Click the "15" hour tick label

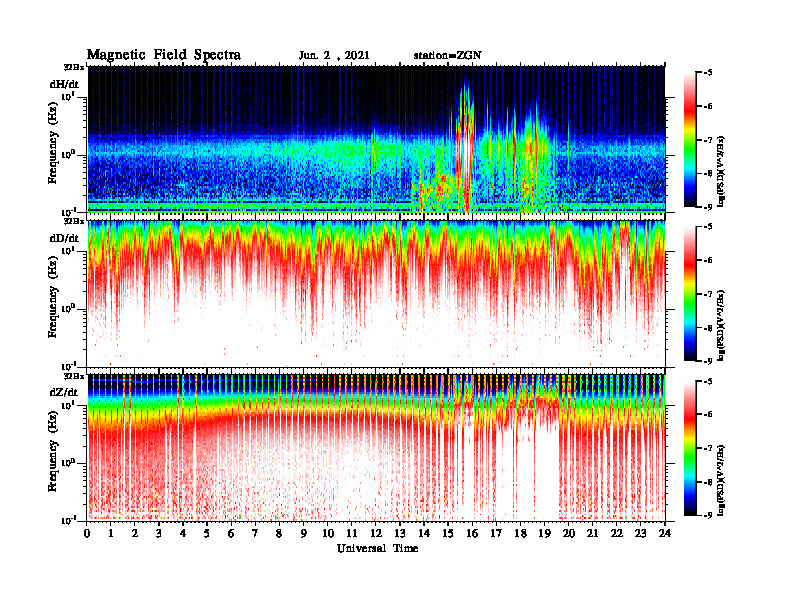coord(448,533)
